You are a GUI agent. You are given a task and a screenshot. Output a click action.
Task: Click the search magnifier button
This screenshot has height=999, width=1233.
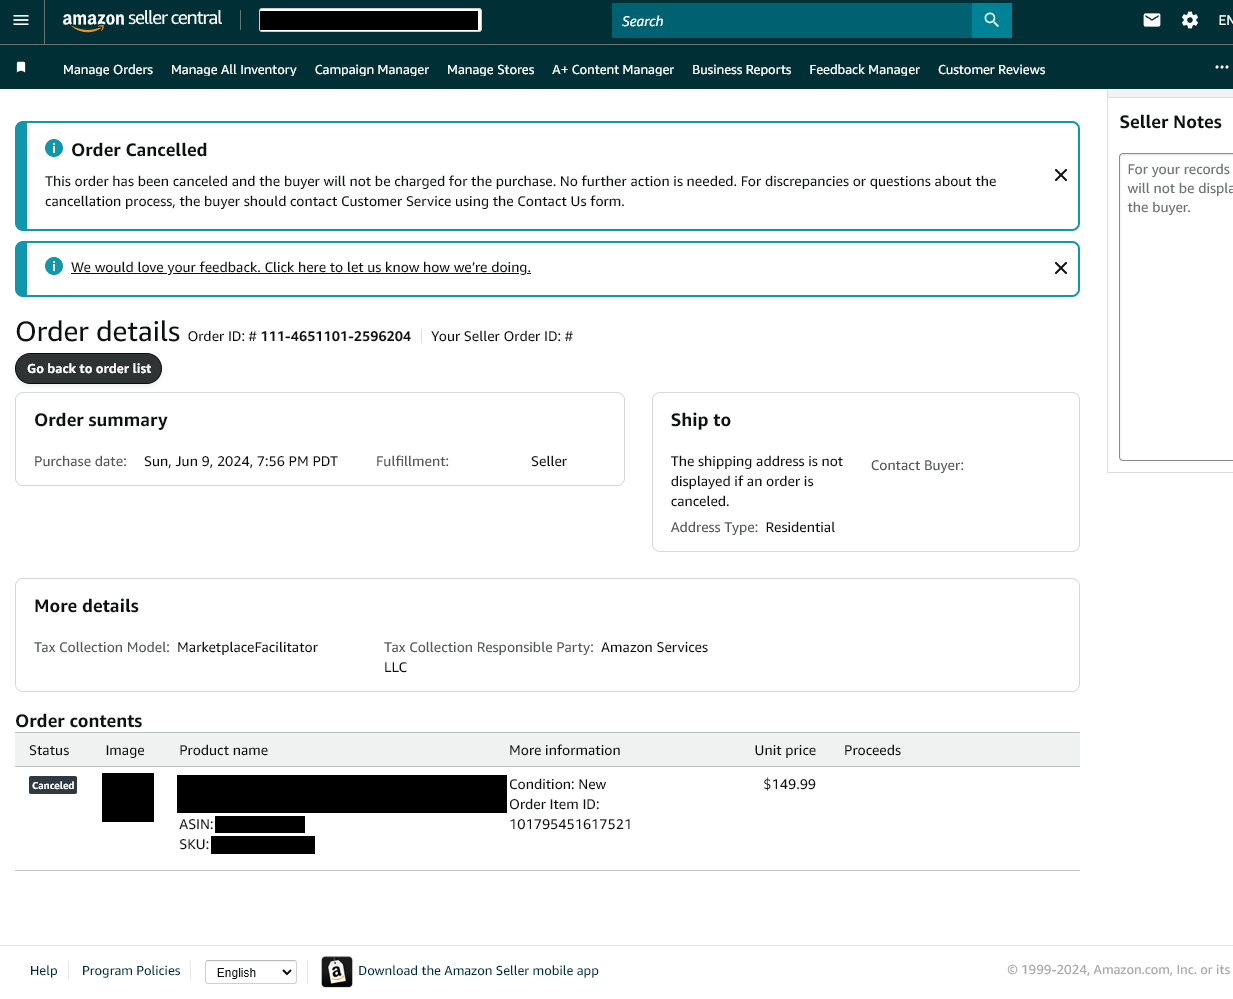(991, 20)
